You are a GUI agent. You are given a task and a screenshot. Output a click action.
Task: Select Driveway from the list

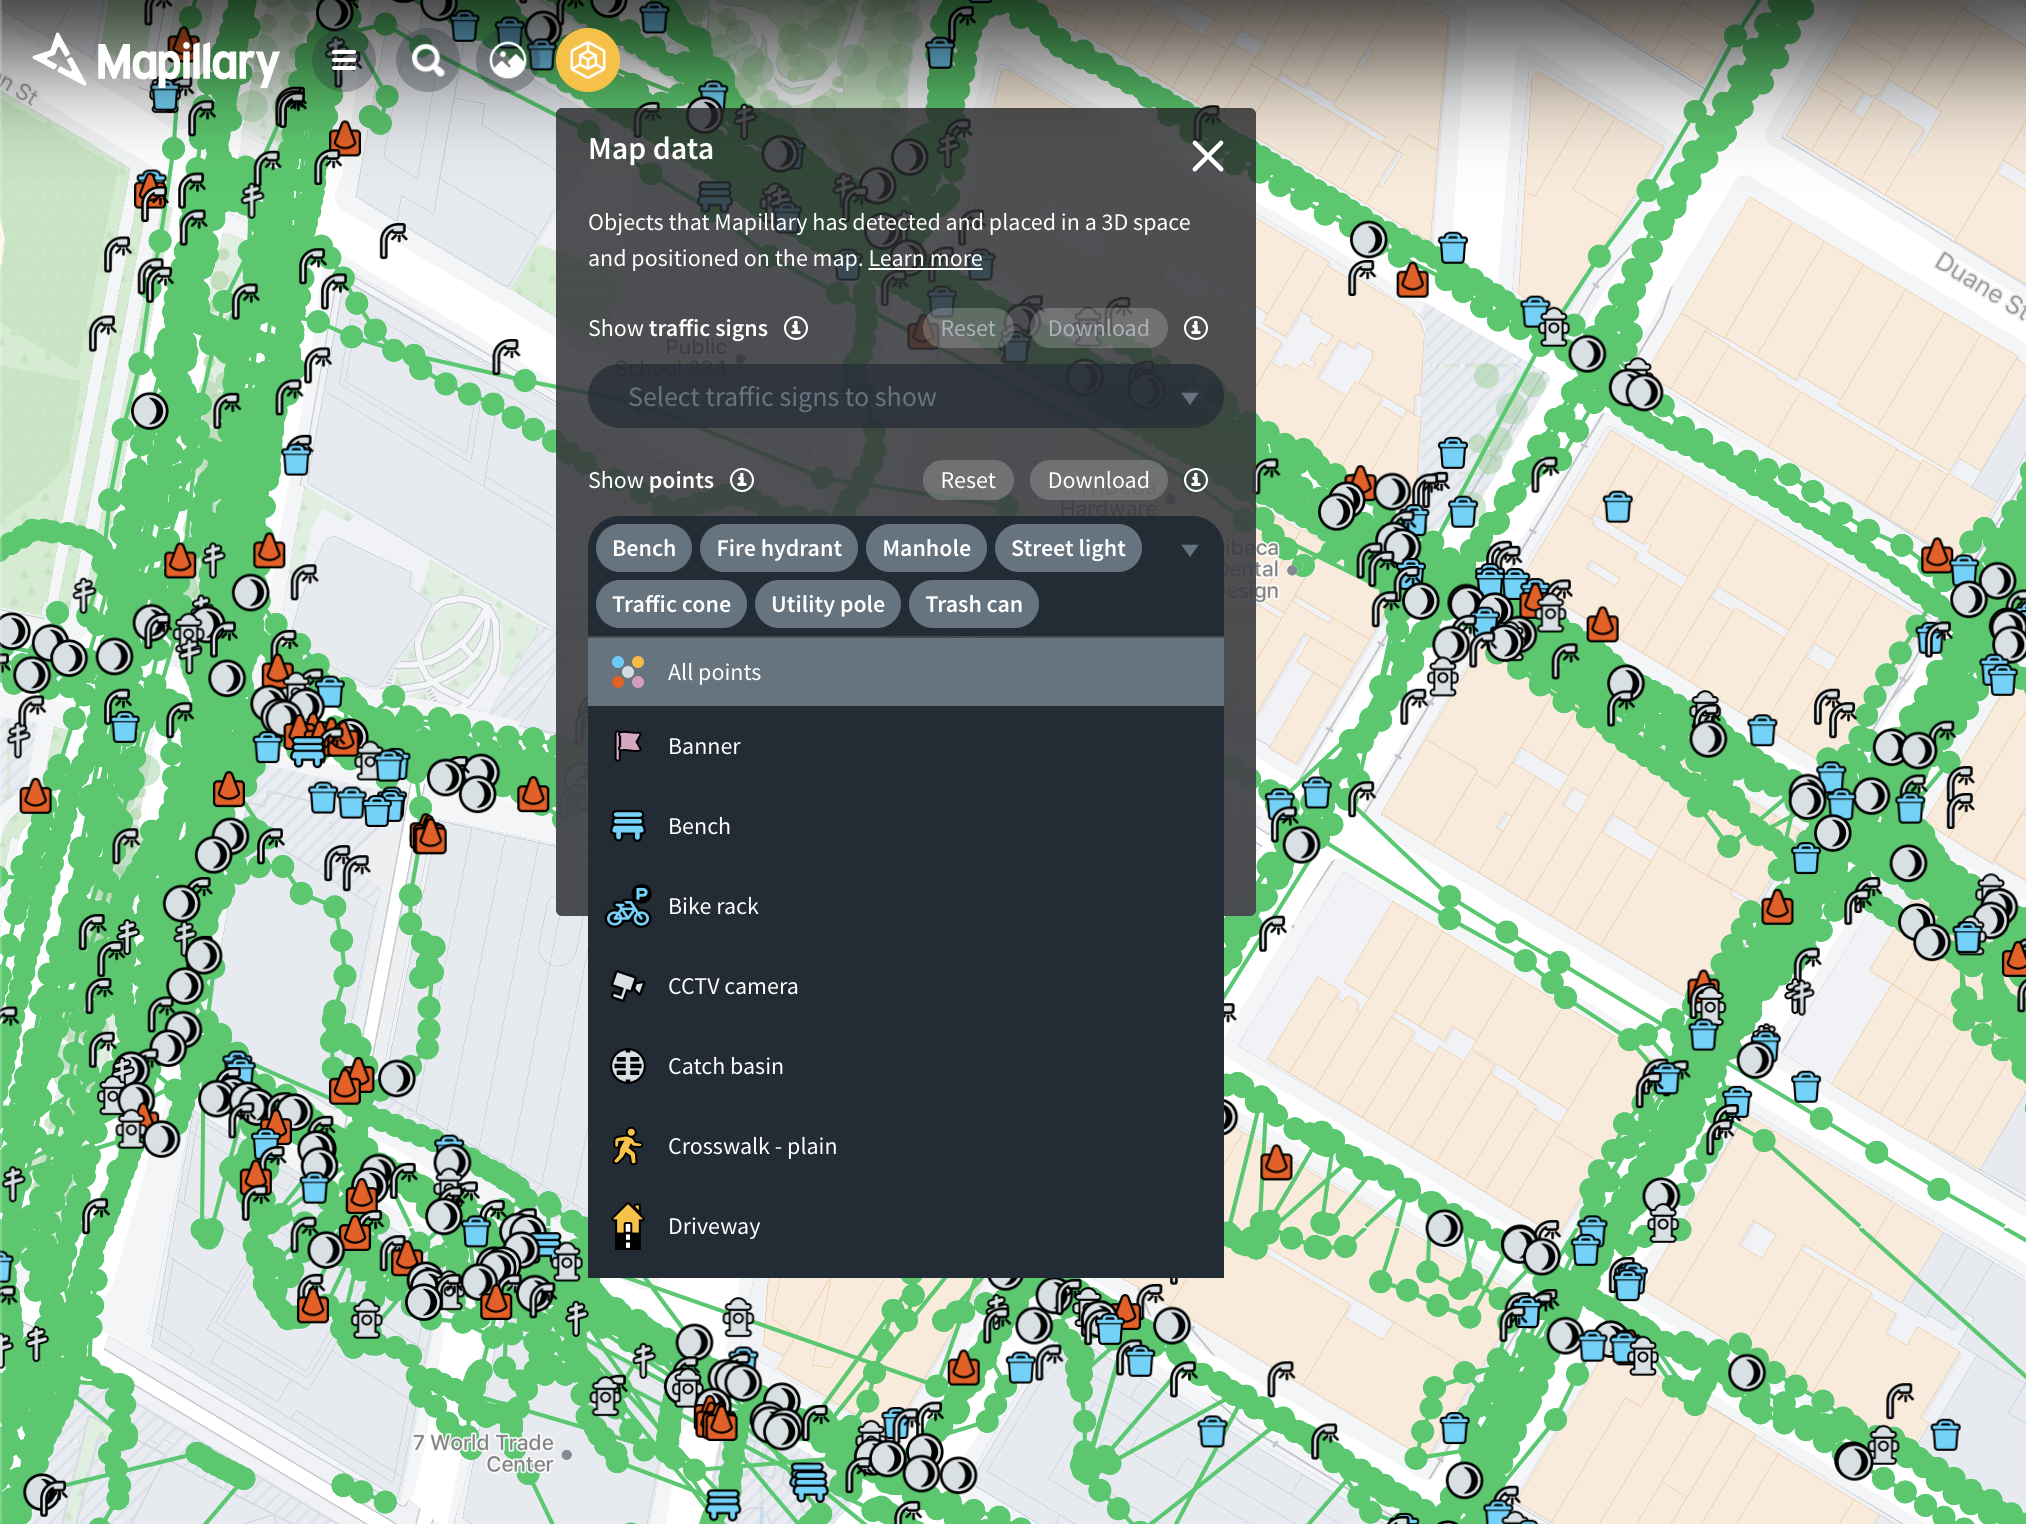pyautogui.click(x=906, y=1226)
